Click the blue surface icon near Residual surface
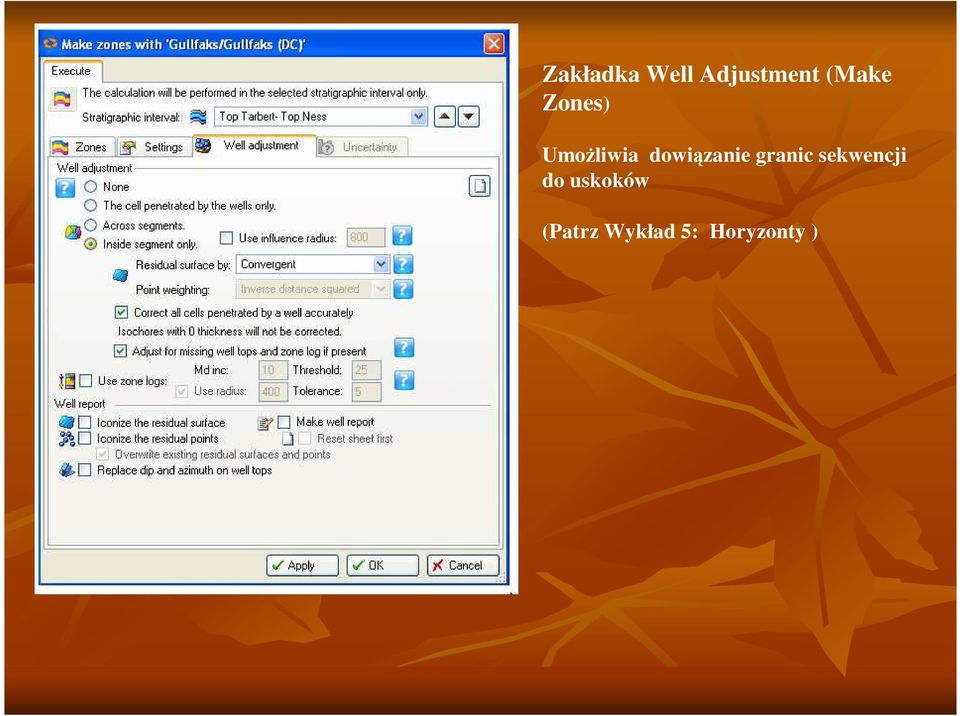 pyautogui.click(x=121, y=276)
